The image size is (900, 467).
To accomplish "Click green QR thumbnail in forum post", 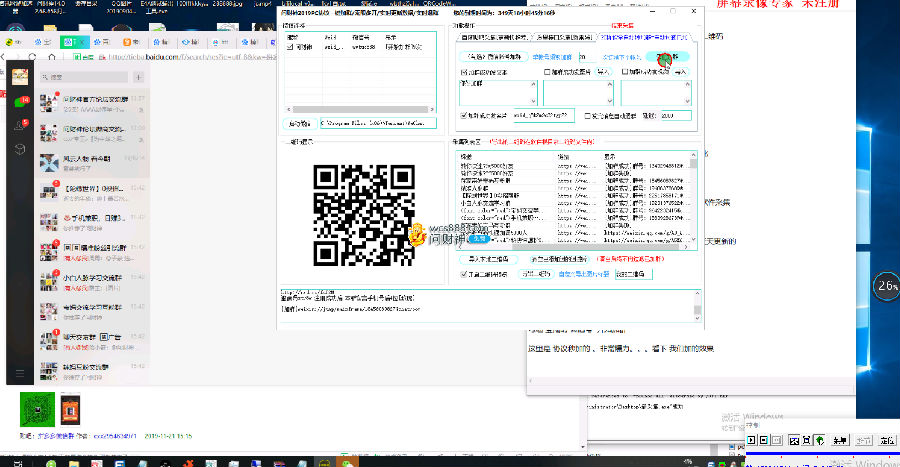I will pos(37,409).
